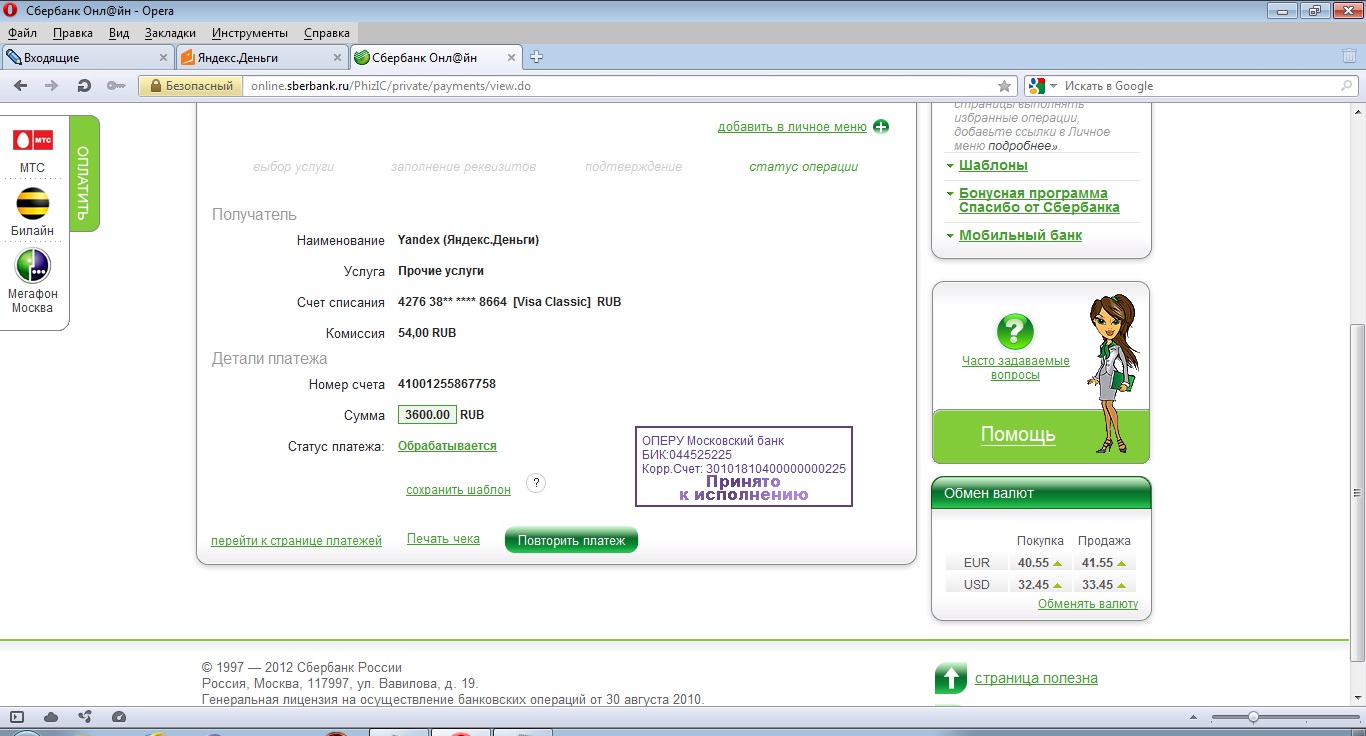
Task: Bookmark page with the star icon
Action: 1005,86
